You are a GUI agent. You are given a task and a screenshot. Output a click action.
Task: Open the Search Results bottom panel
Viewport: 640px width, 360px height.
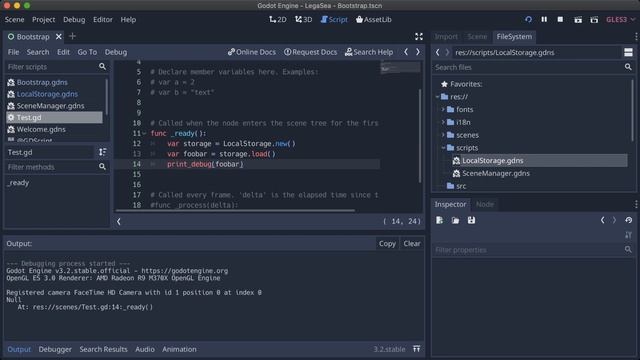coord(103,349)
